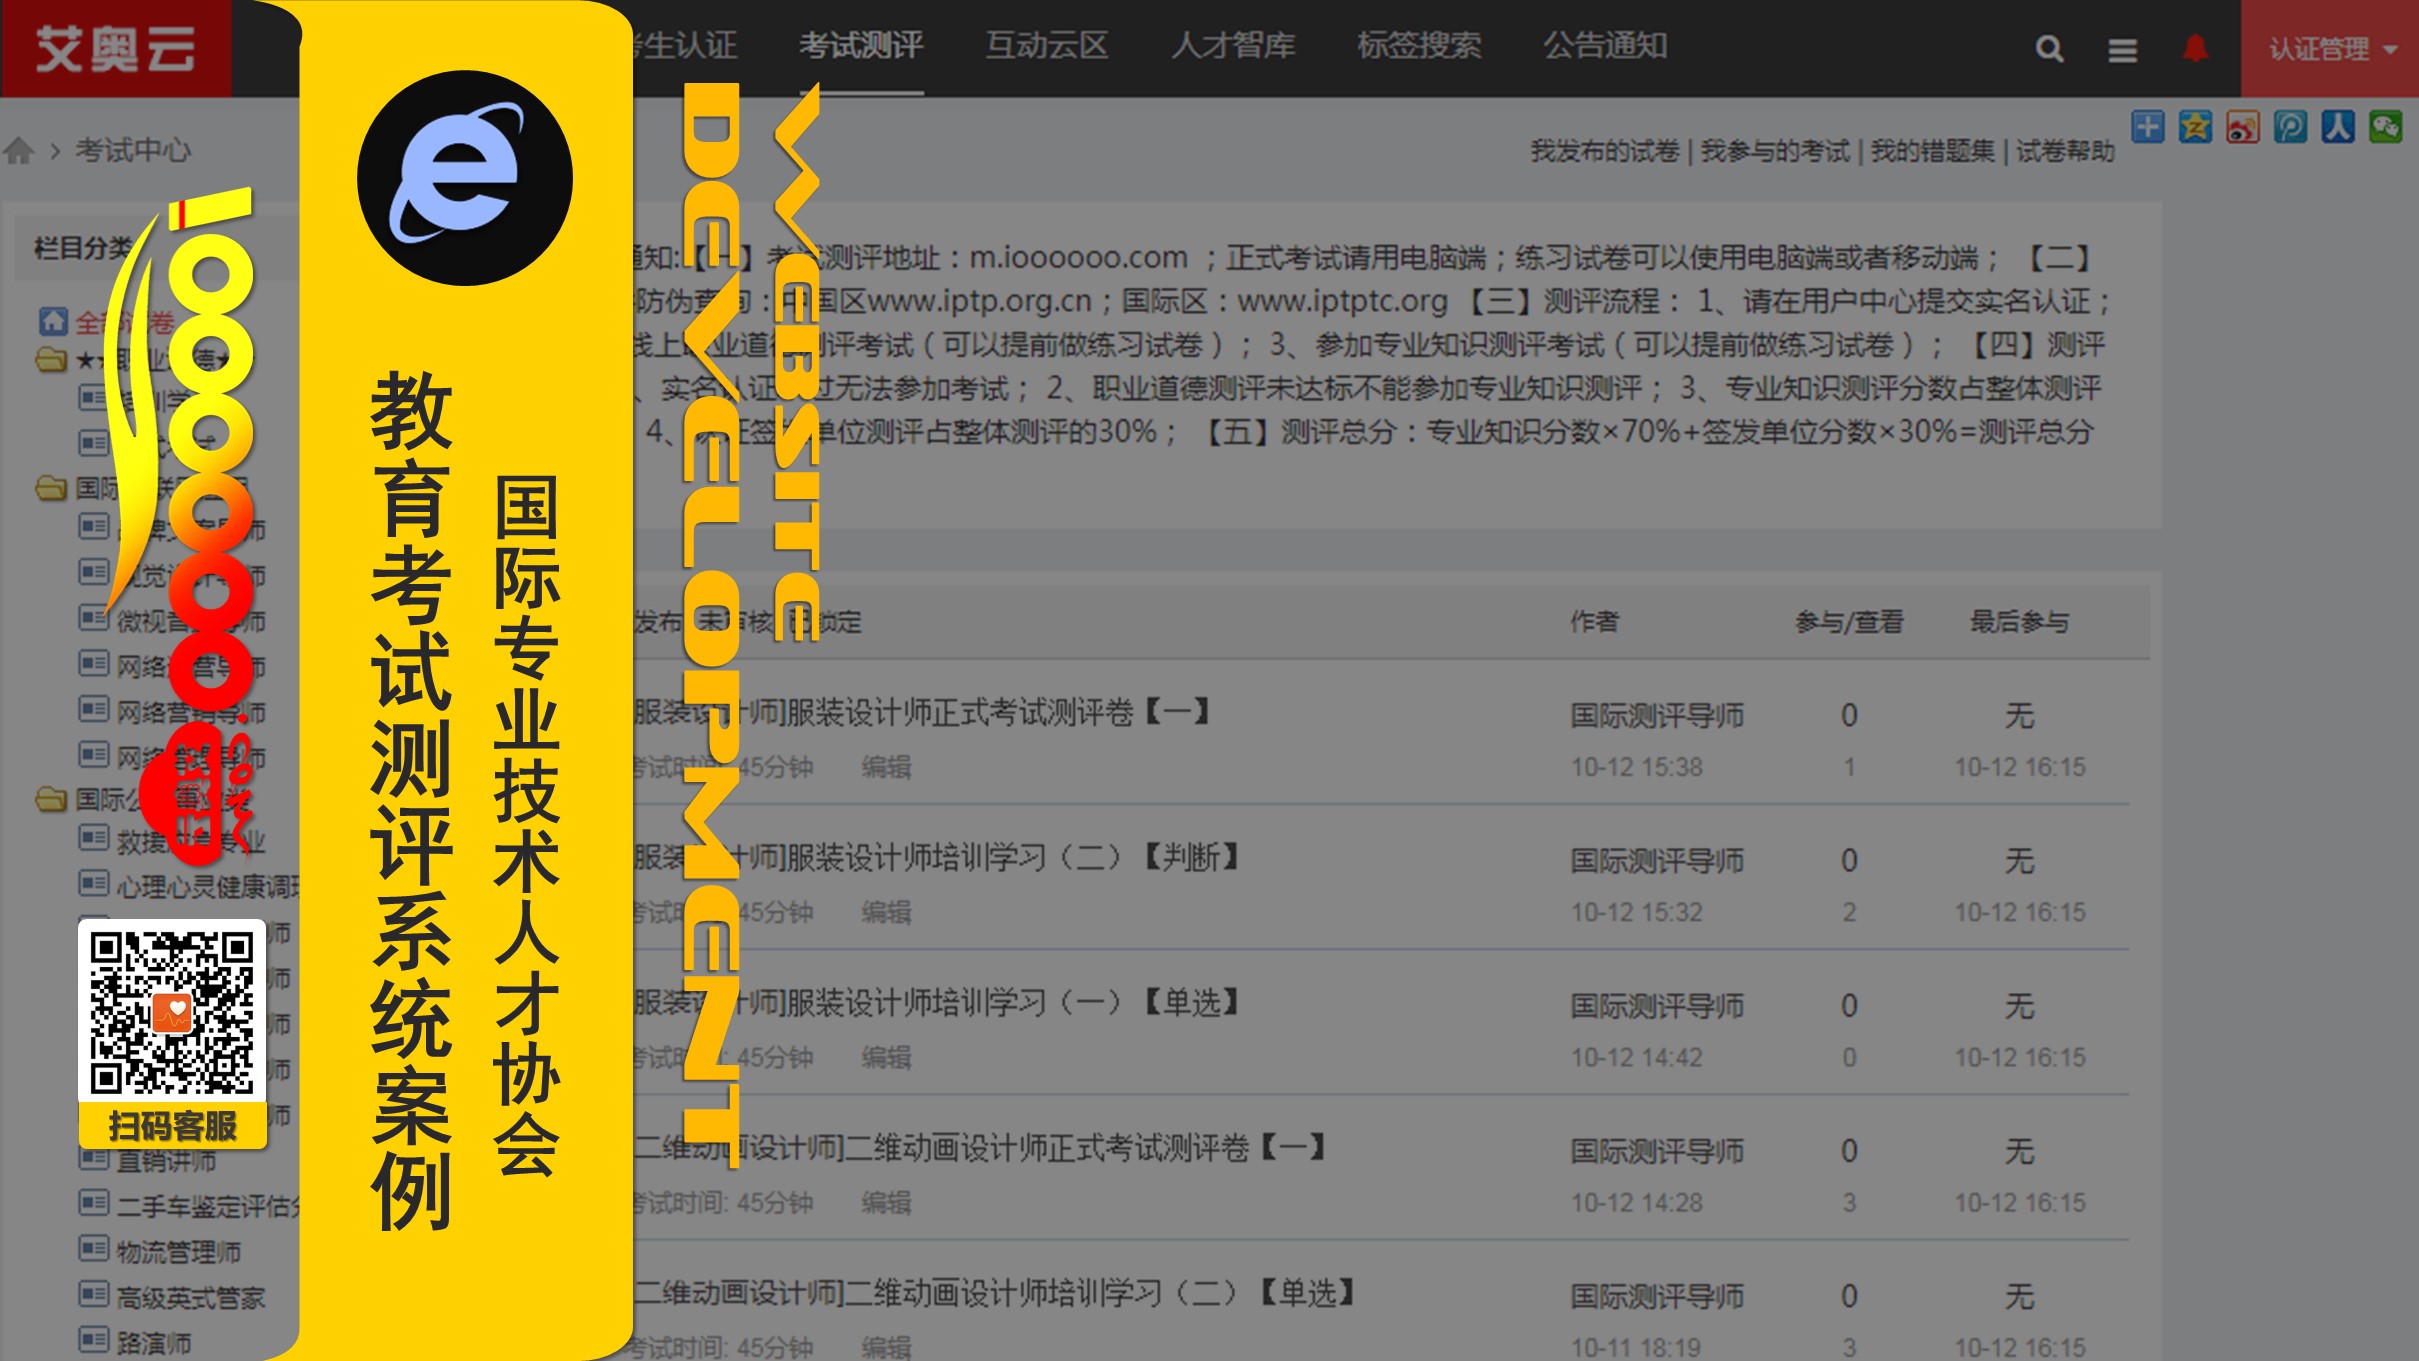The image size is (2419, 1361).
Task: Edit the 服装设计师正式考试测评卷 row
Action: 886,768
